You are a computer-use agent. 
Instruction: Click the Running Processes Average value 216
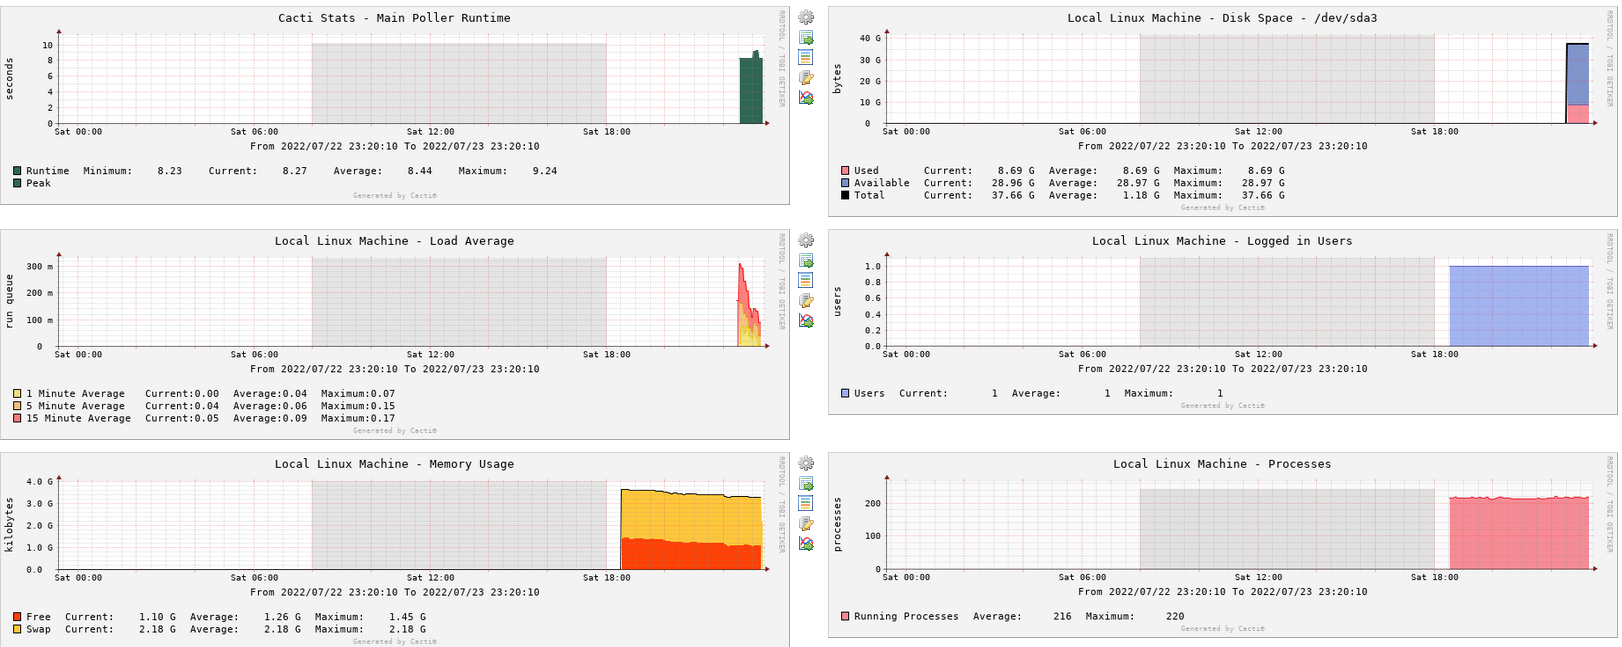pyautogui.click(x=1062, y=617)
